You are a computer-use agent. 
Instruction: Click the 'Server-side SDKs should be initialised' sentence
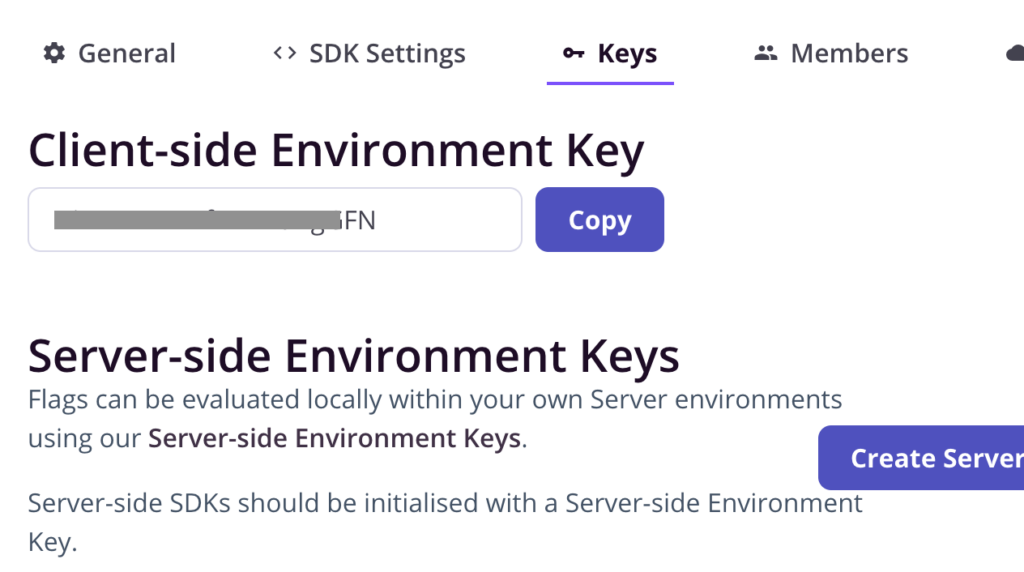445,522
